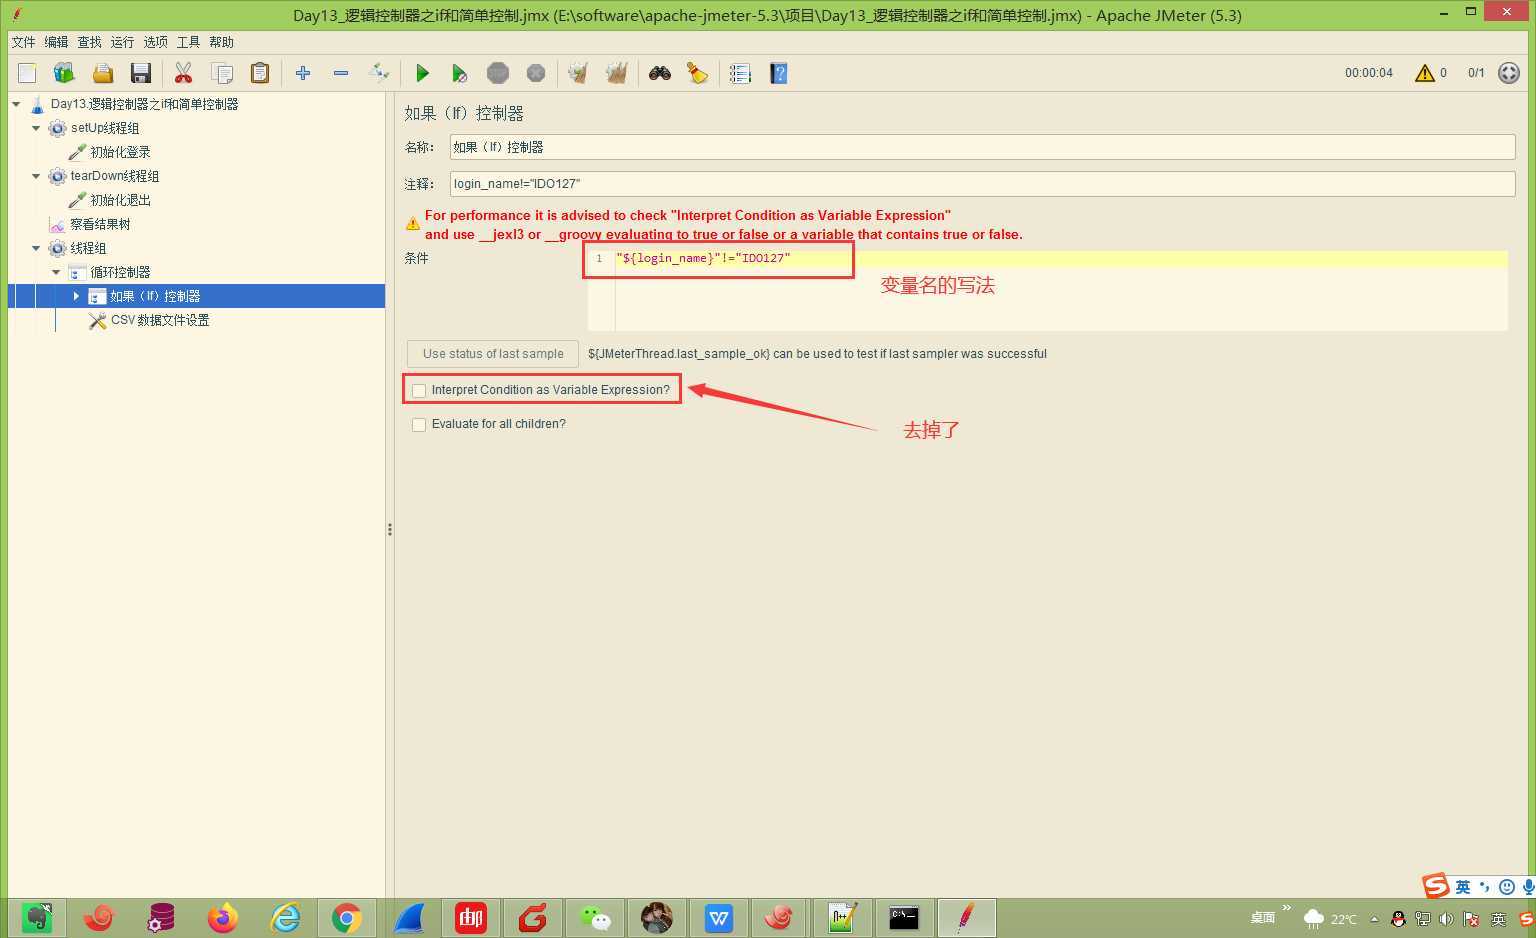Click Use status of last sample button
Image resolution: width=1536 pixels, height=938 pixels.
[492, 354]
